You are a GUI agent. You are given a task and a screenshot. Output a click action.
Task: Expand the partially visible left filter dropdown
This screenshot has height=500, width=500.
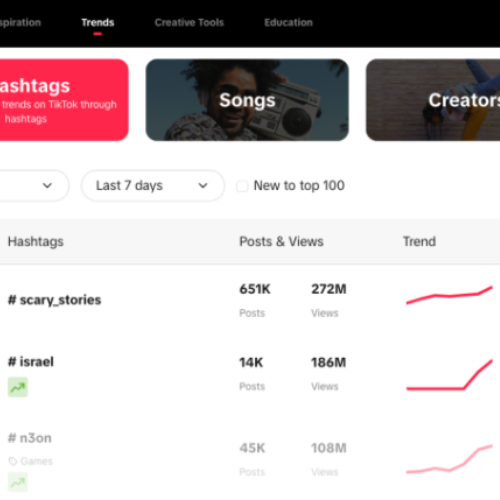pos(33,186)
